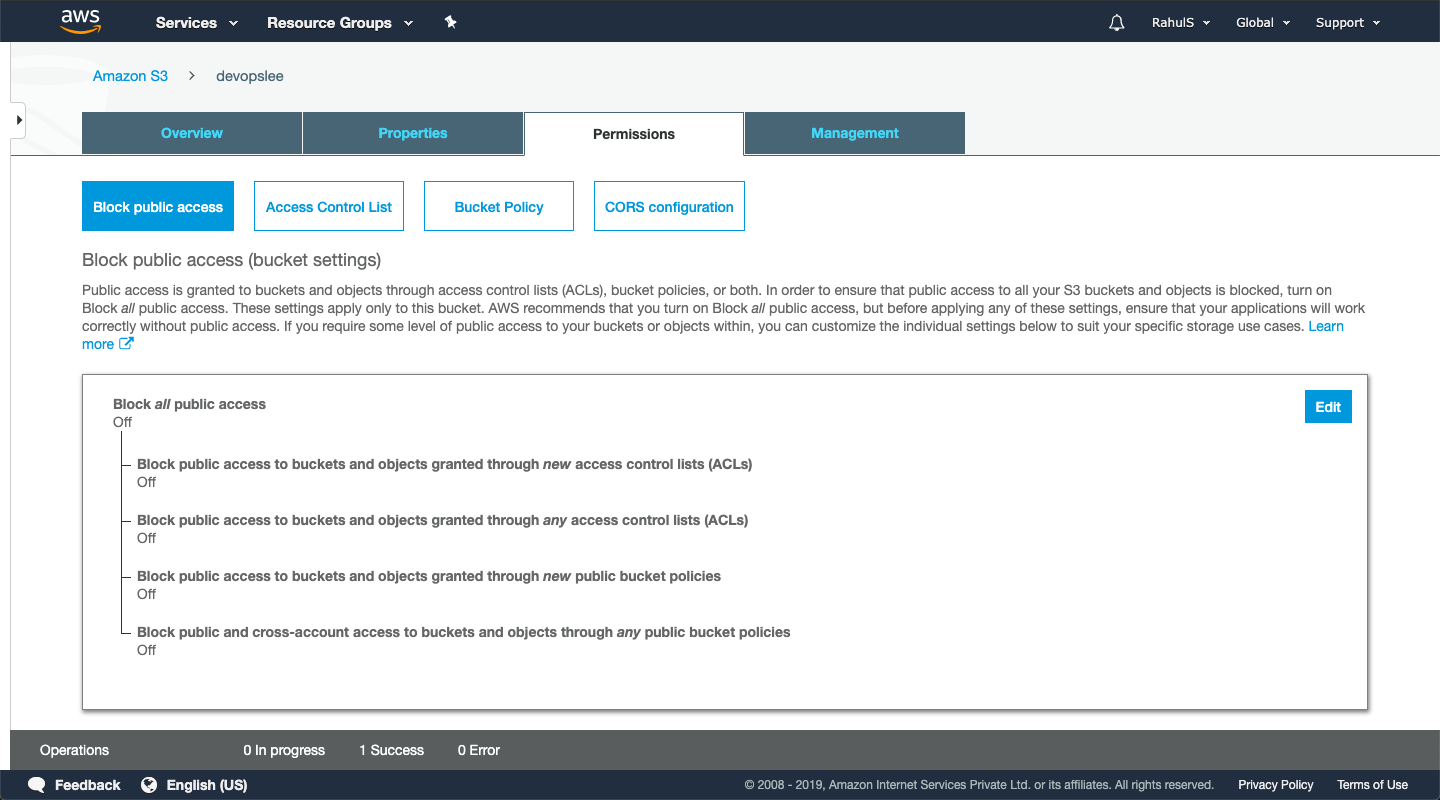Select the Access Control List button
This screenshot has width=1440, height=800.
tap(329, 207)
